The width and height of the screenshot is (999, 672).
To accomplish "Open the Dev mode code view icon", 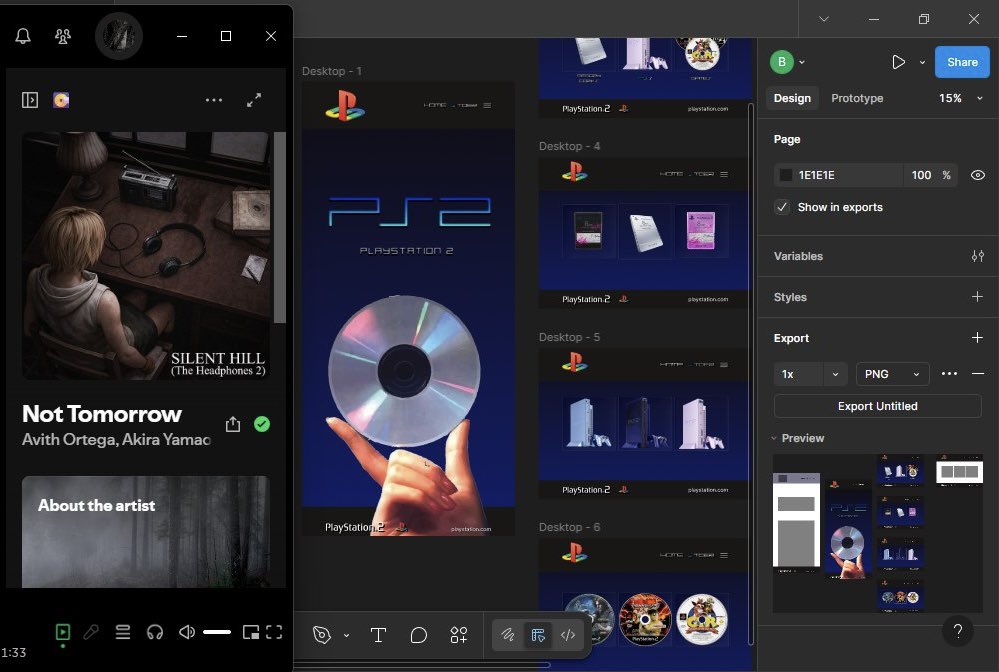I will (x=567, y=635).
